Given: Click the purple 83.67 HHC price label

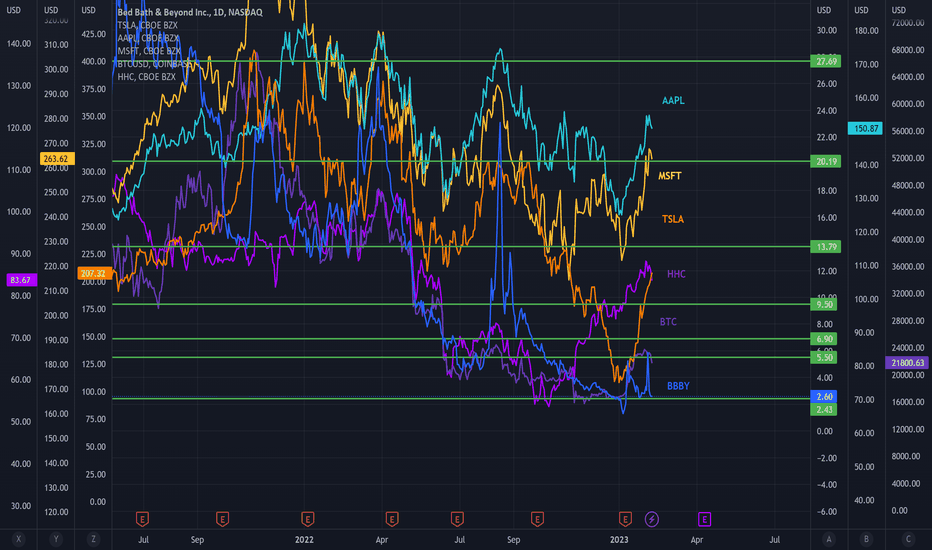Looking at the screenshot, I should pyautogui.click(x=21, y=279).
